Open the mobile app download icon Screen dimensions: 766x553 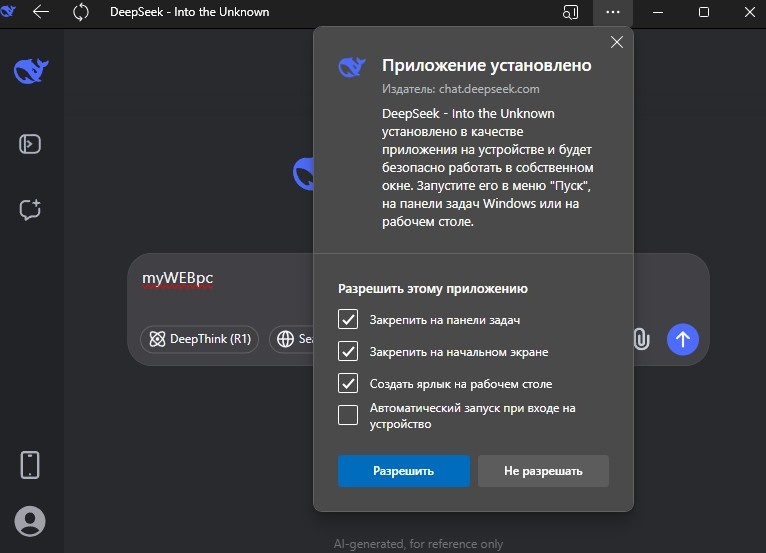(30, 465)
